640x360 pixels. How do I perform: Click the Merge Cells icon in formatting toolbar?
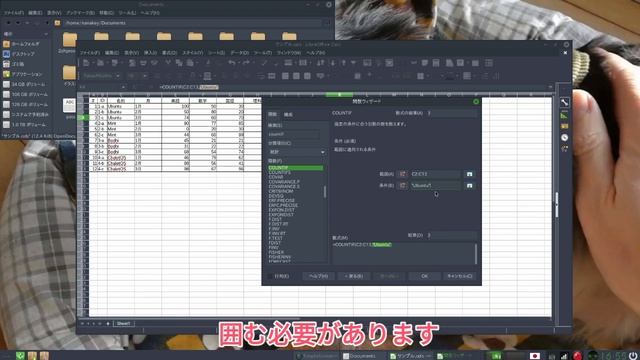coord(271,76)
